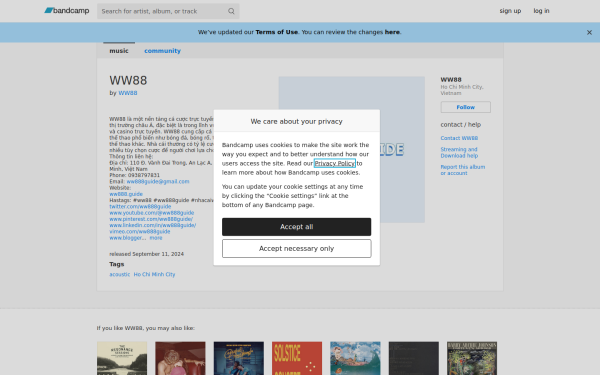Click the Accept all cookies button
The image size is (600, 375).
(x=297, y=227)
